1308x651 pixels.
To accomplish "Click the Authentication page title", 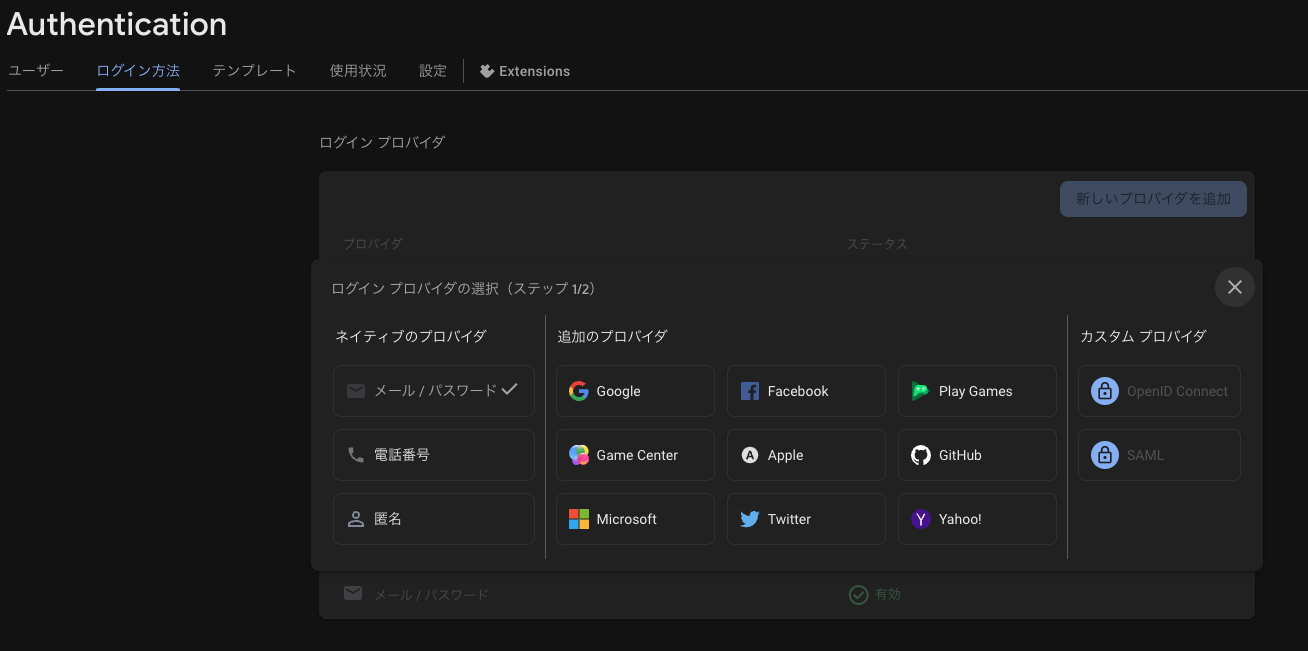I will [117, 24].
